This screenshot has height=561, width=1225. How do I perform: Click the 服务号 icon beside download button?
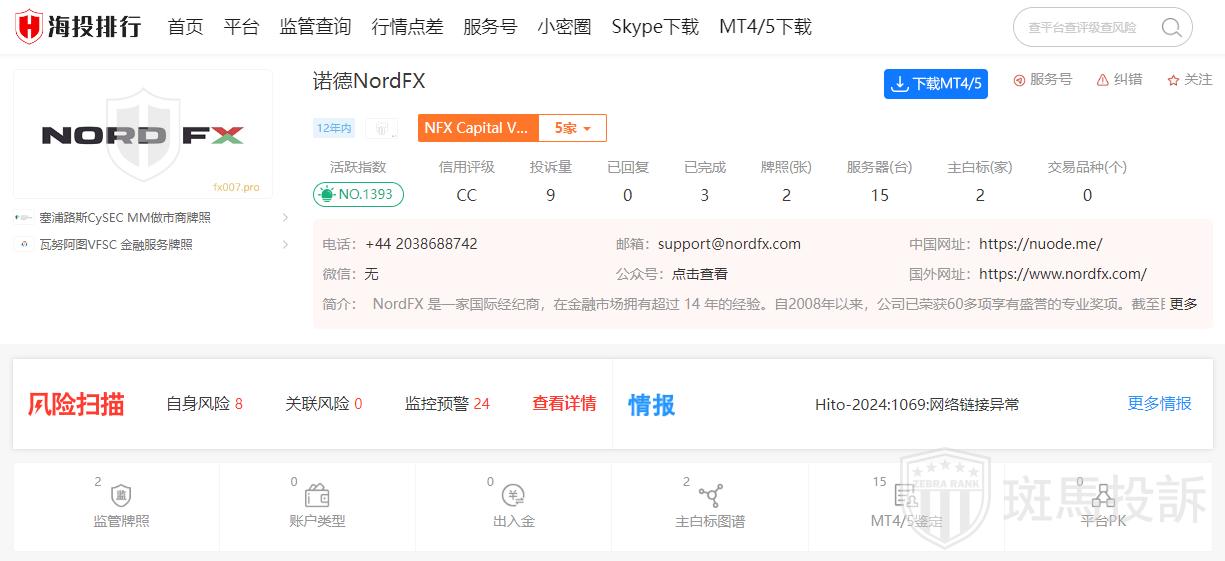1020,80
